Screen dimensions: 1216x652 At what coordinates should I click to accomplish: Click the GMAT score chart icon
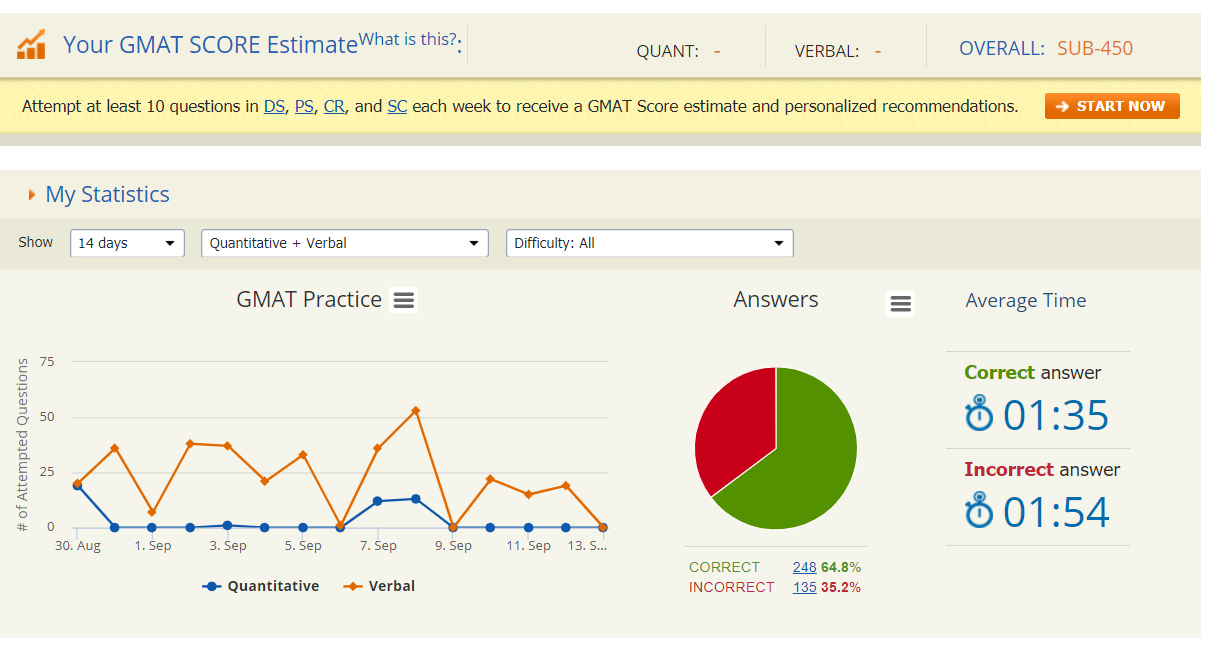(x=32, y=44)
